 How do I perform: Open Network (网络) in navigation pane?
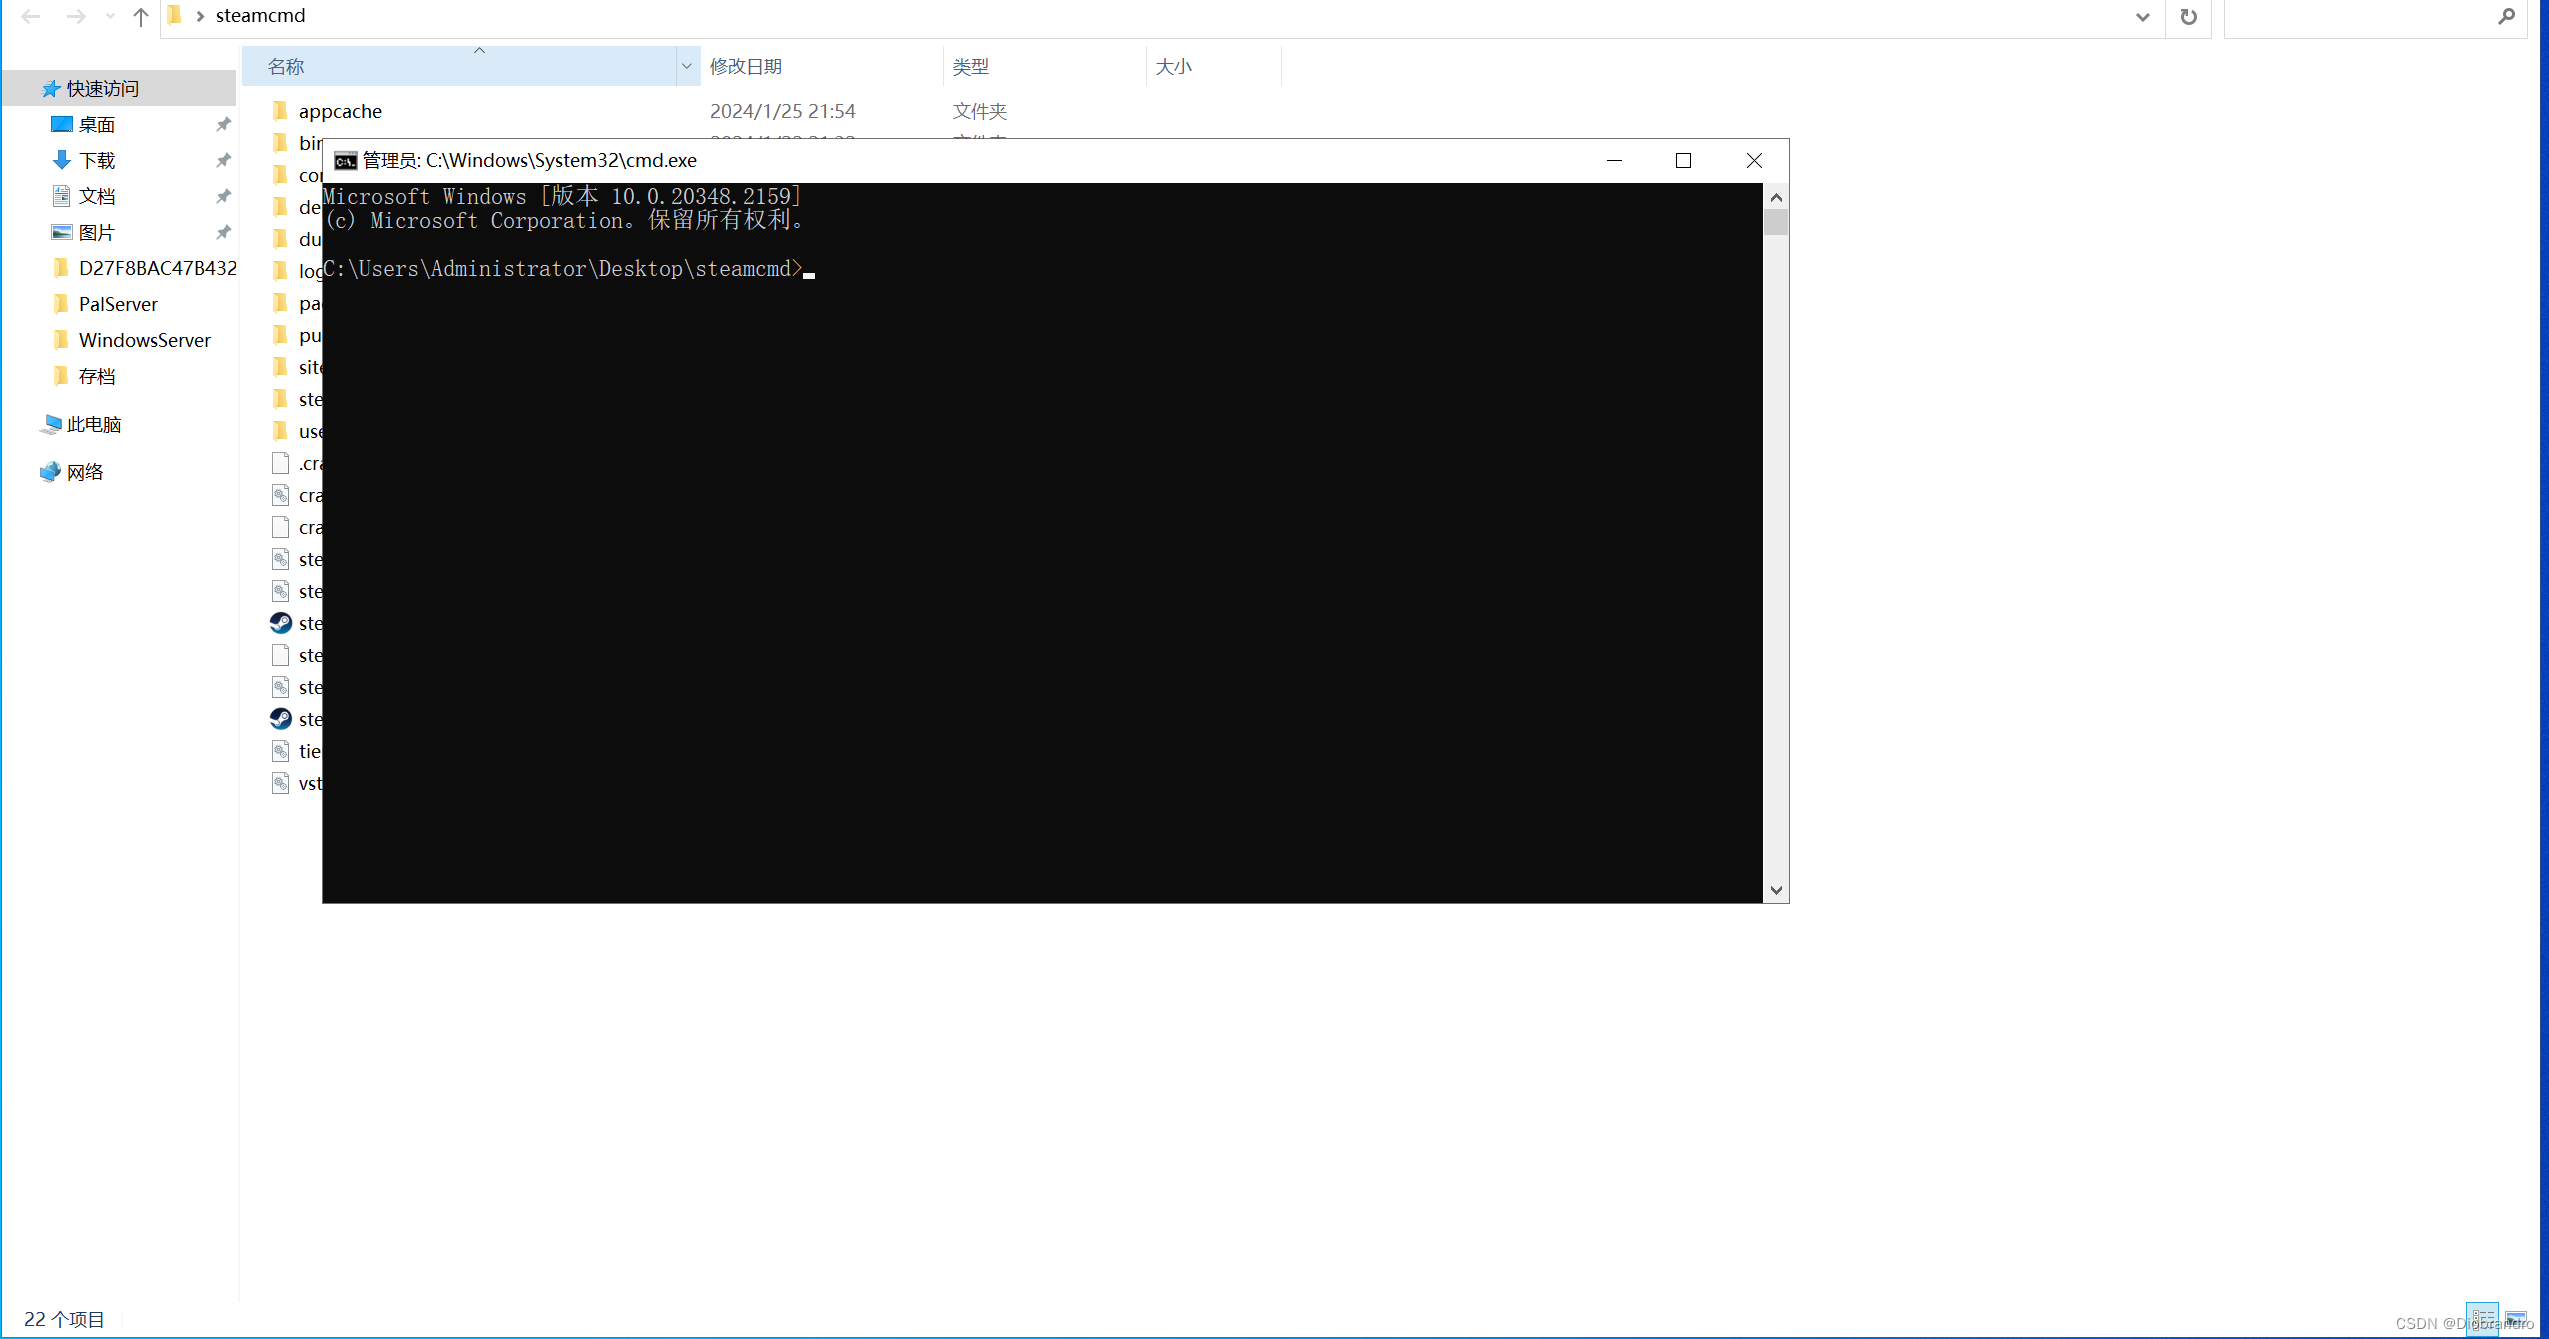(x=85, y=472)
